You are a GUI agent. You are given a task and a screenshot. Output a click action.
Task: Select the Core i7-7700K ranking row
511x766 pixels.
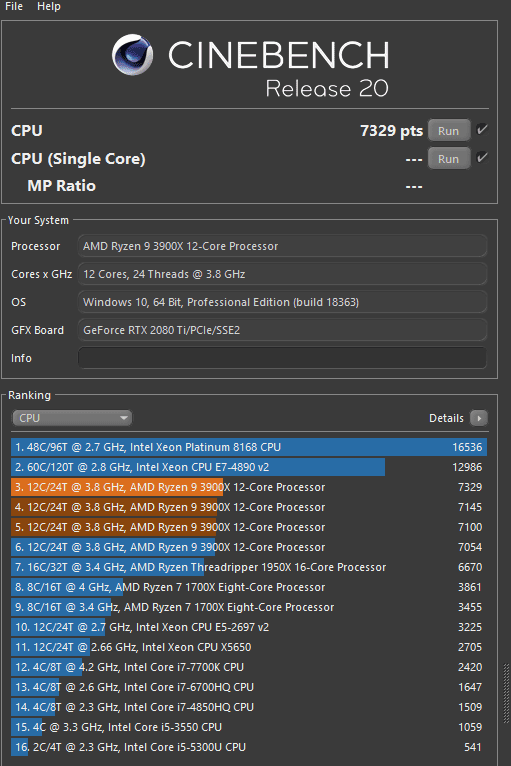pyautogui.click(x=249, y=667)
